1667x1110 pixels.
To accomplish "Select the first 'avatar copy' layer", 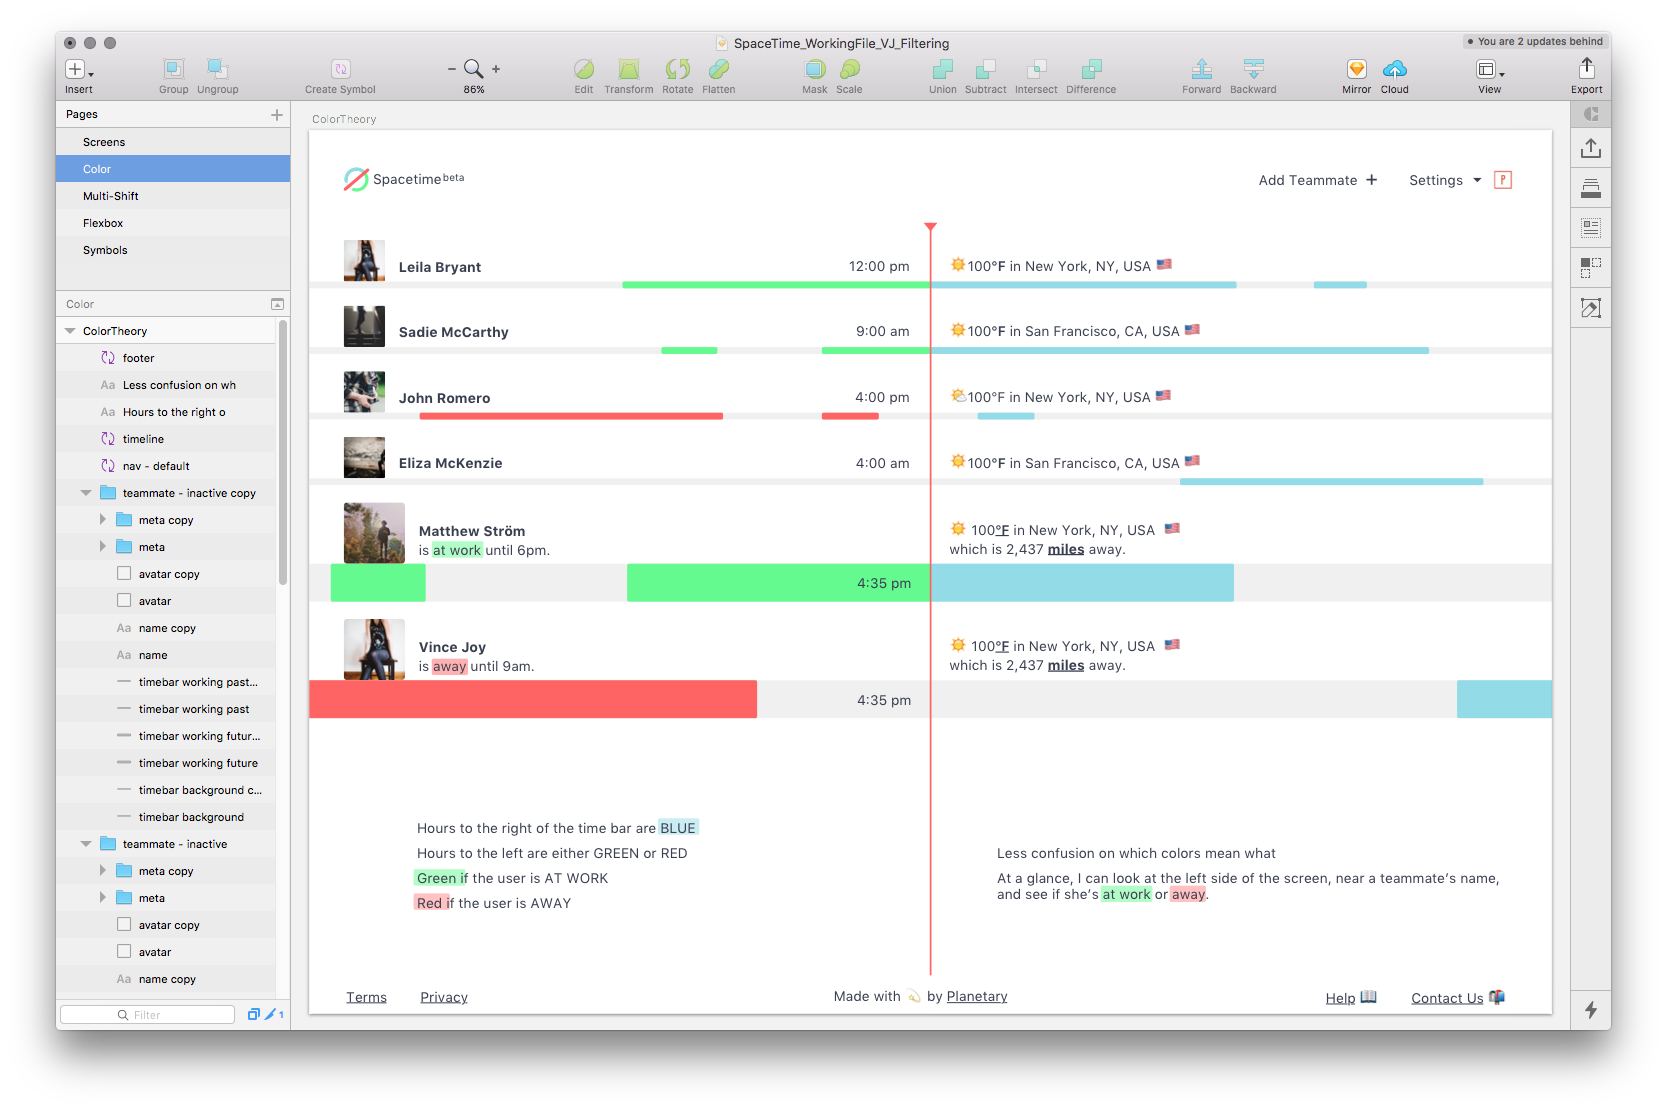I will point(166,574).
